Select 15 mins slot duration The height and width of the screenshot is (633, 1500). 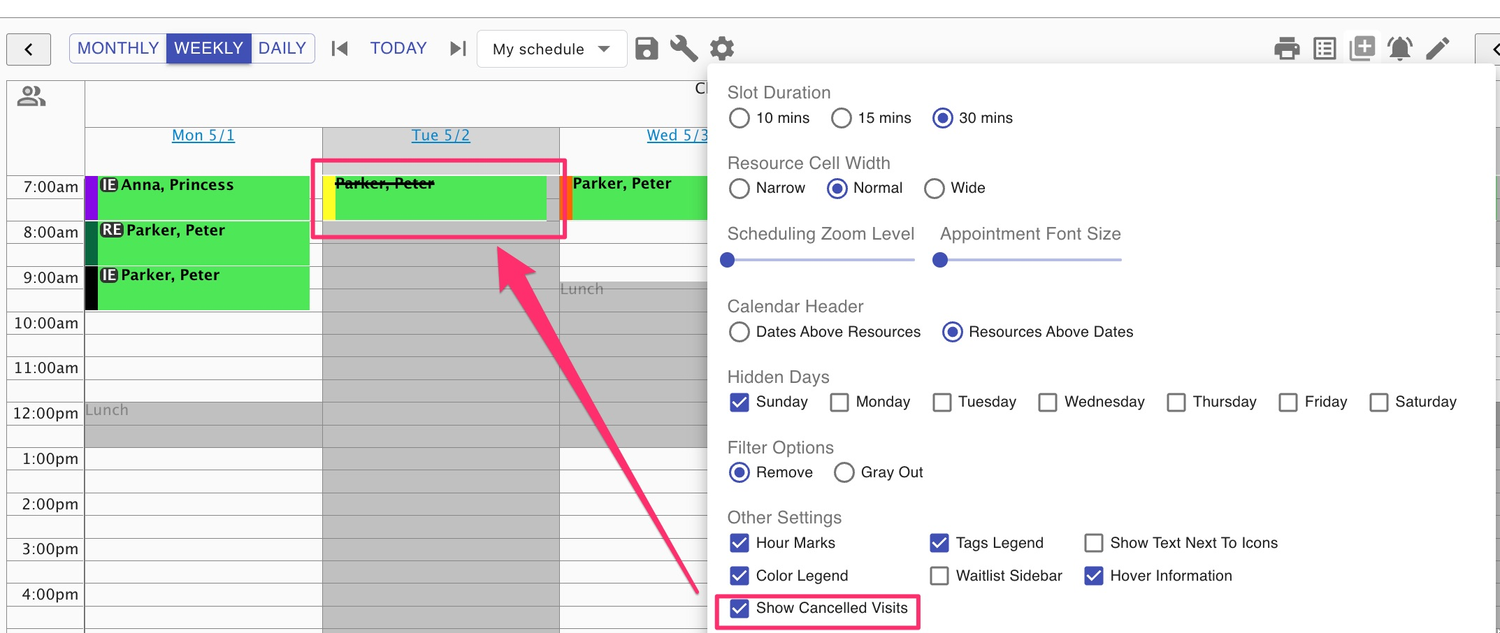pos(842,118)
